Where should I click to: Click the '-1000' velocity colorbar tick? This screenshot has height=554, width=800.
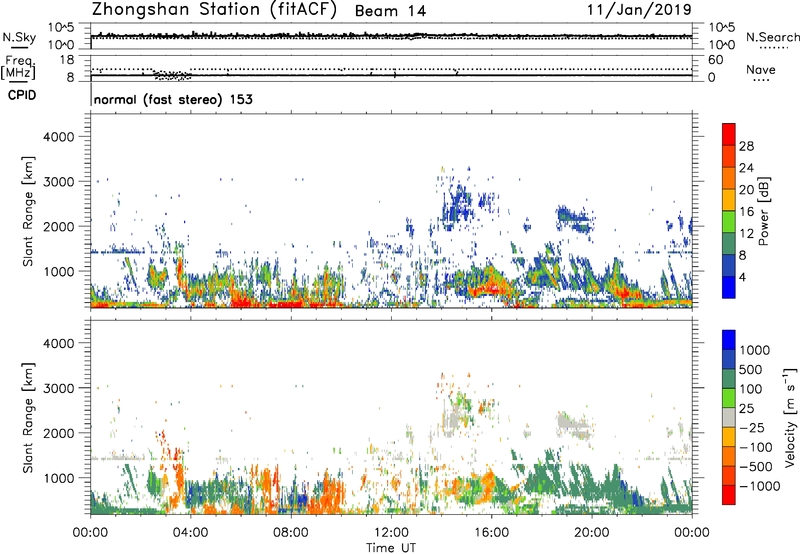759,486
